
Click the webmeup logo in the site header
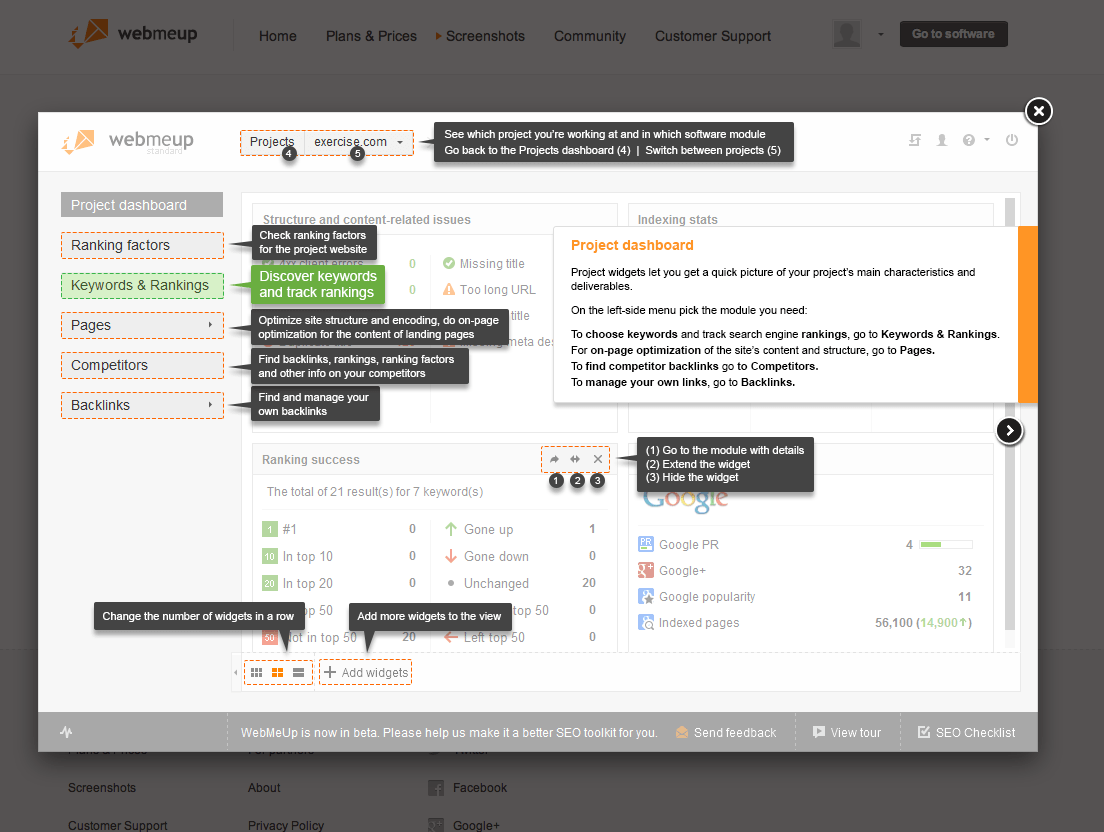132,33
